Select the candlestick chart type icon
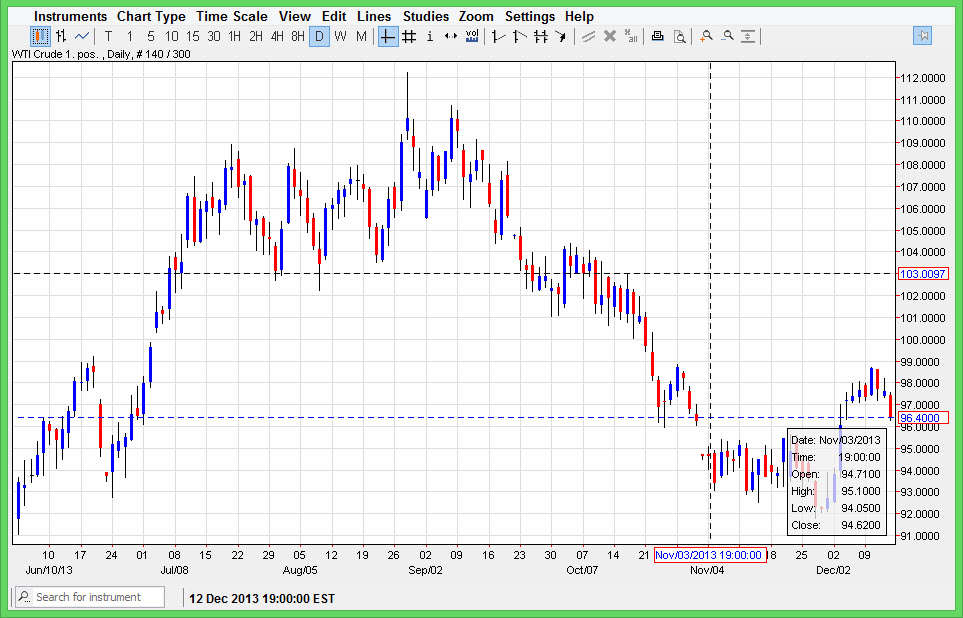 coord(40,37)
